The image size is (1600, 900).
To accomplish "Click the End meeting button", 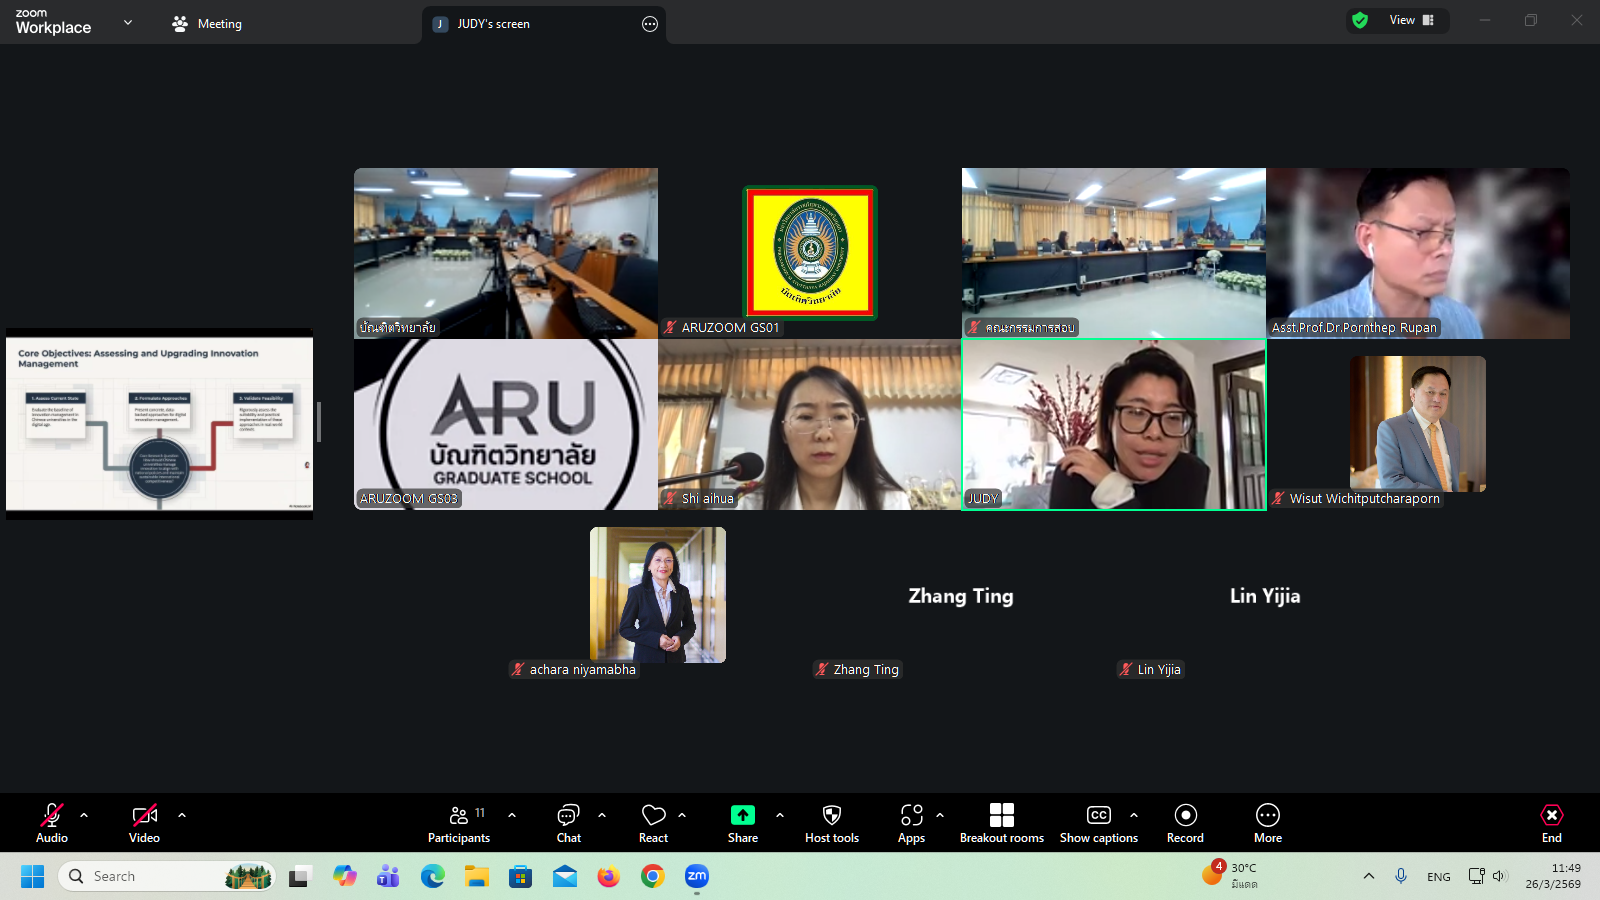I will 1551,823.
